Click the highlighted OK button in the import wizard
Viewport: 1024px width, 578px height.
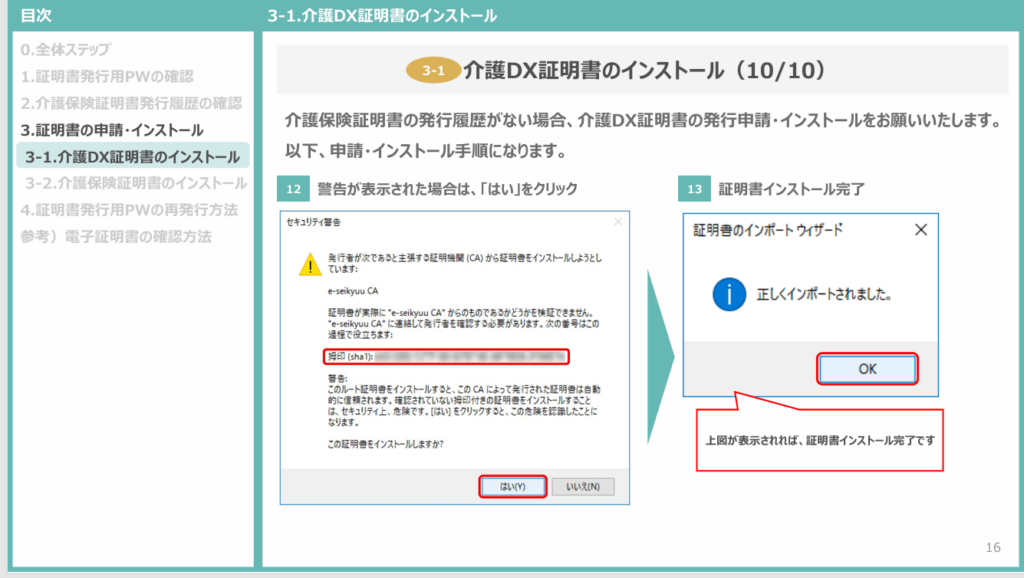tap(867, 368)
